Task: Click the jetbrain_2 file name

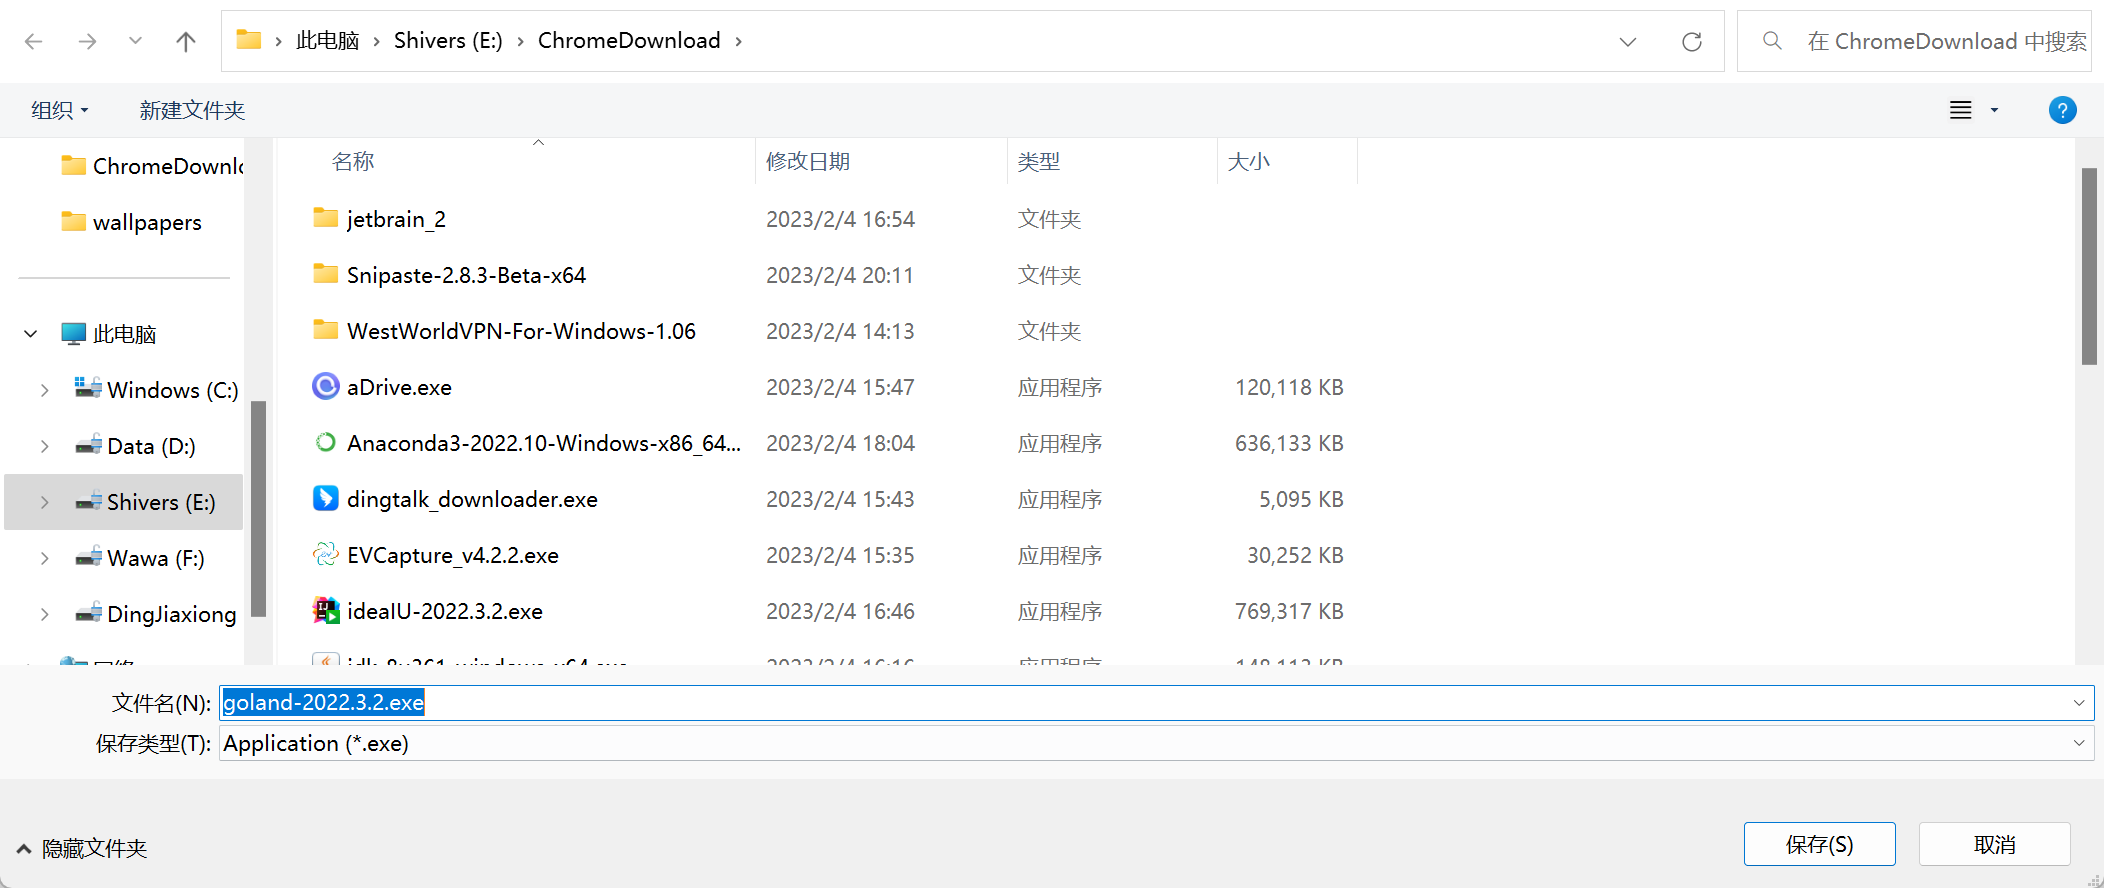Action: (396, 219)
